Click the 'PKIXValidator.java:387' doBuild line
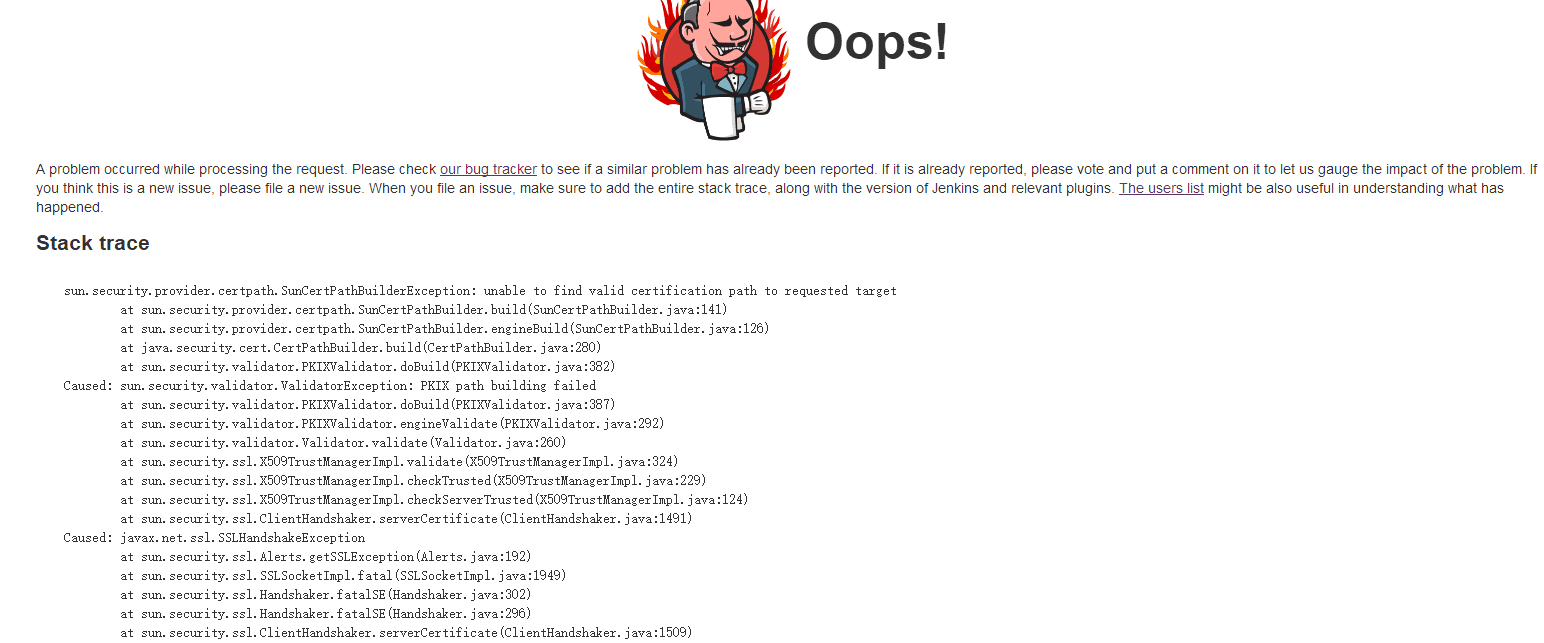The image size is (1544, 643). click(368, 405)
